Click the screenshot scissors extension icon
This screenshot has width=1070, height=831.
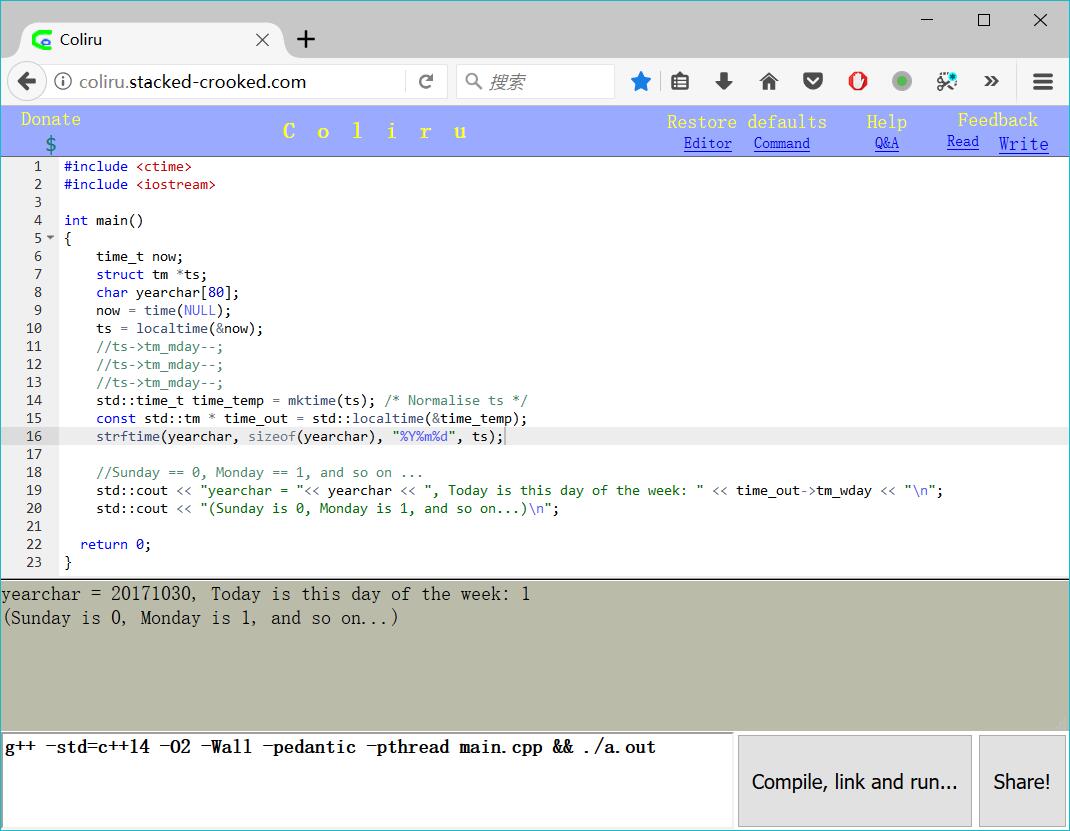click(946, 82)
